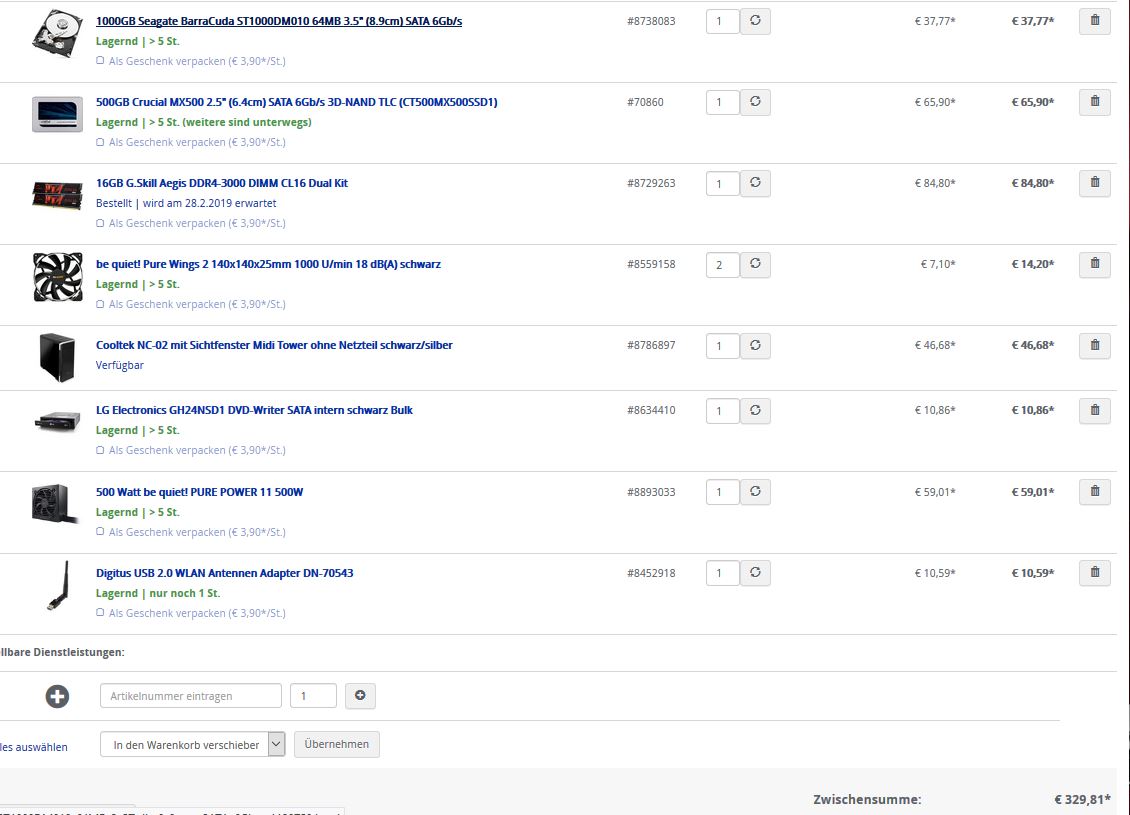Screen dimensions: 1130x815
Task: Update quantity for Cooltek NC-02
Action: [x=755, y=345]
